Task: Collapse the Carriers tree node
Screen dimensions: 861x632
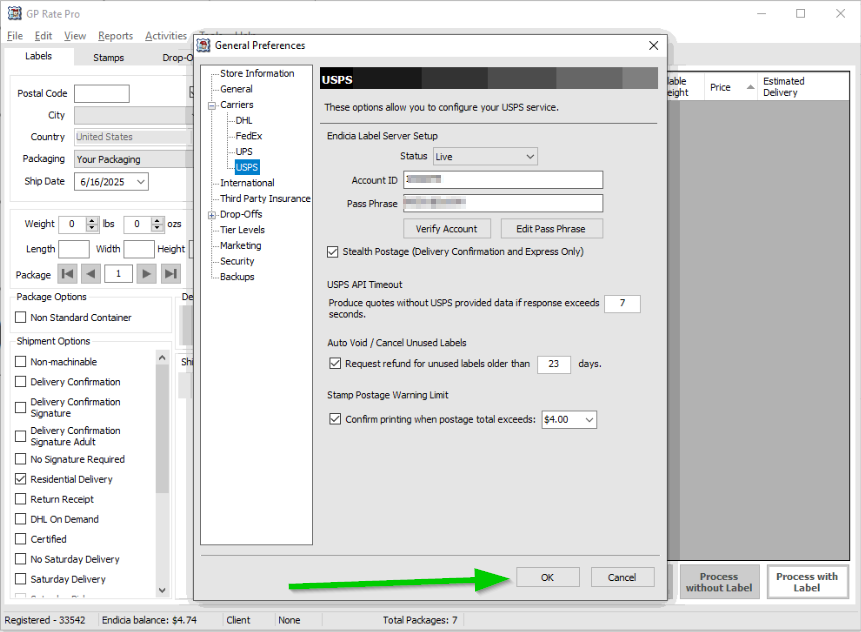Action: pos(212,105)
